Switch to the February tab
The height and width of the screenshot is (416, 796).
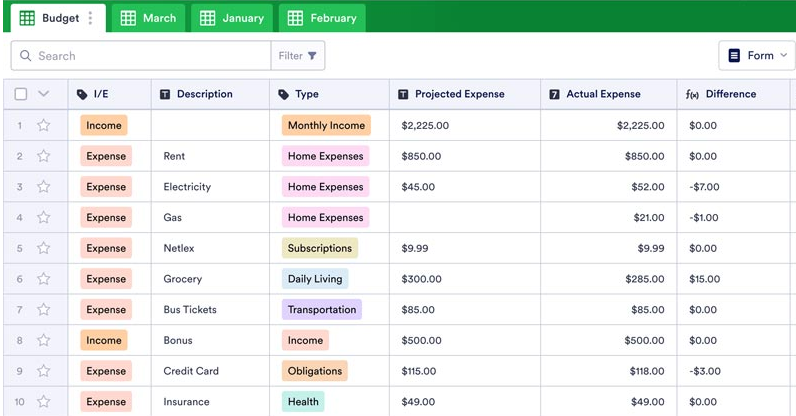[321, 18]
